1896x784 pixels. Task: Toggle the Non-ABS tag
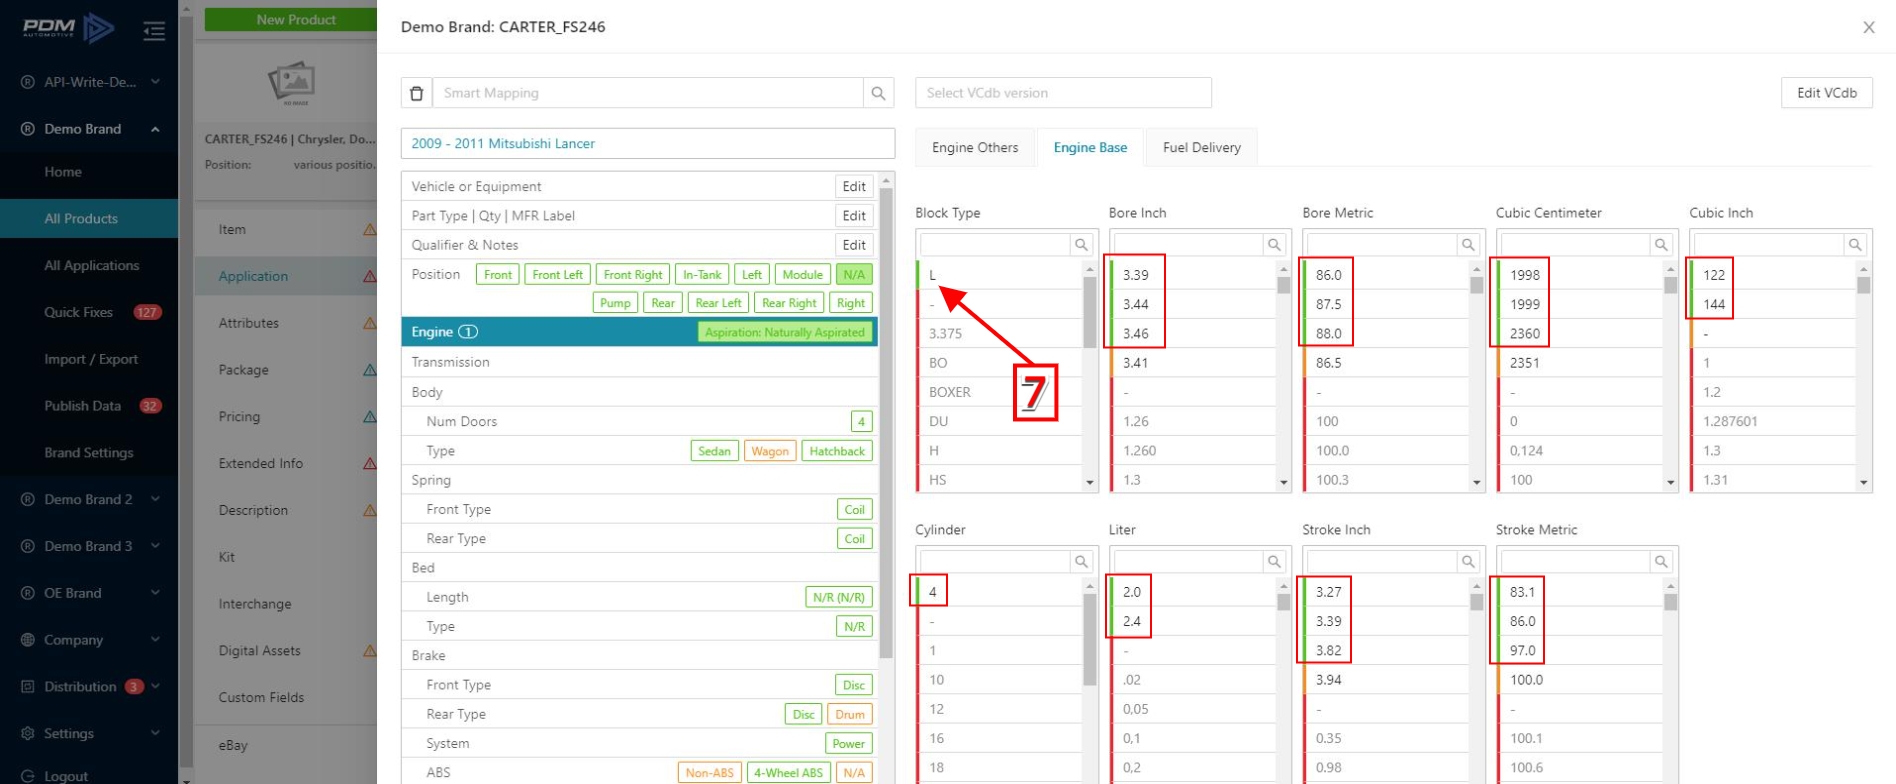pyautogui.click(x=710, y=773)
